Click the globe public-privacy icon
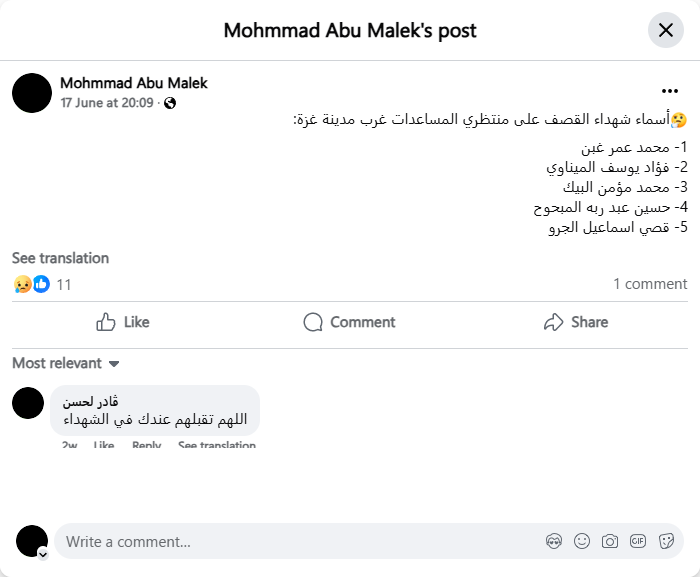The width and height of the screenshot is (700, 577). coord(170,103)
